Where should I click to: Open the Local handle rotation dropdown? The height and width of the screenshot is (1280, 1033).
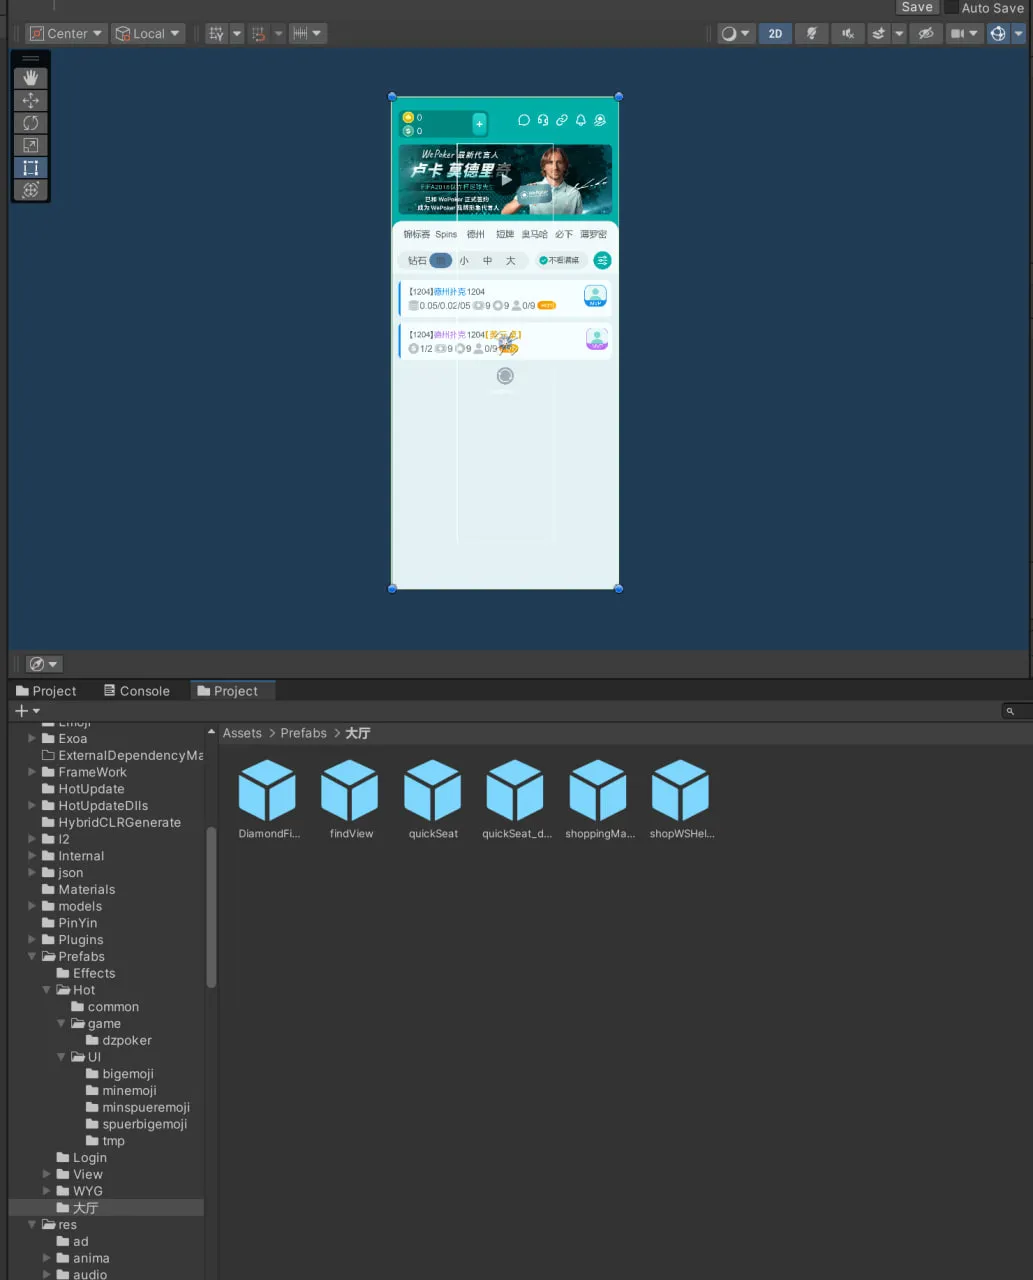(148, 34)
